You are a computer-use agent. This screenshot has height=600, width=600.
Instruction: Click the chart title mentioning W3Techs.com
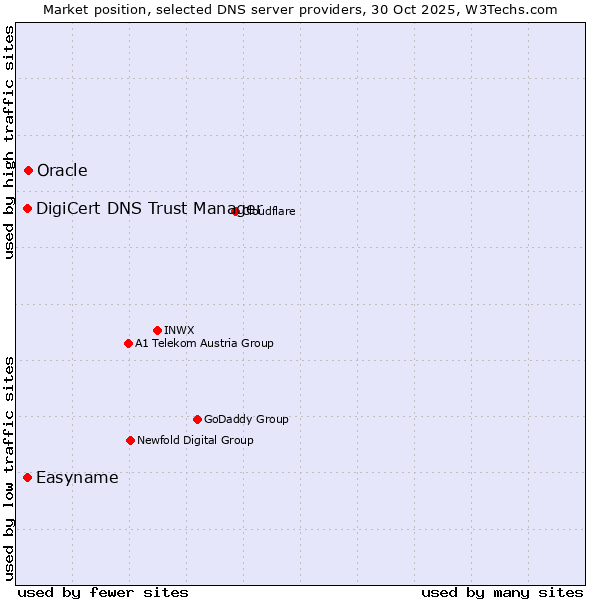click(300, 9)
